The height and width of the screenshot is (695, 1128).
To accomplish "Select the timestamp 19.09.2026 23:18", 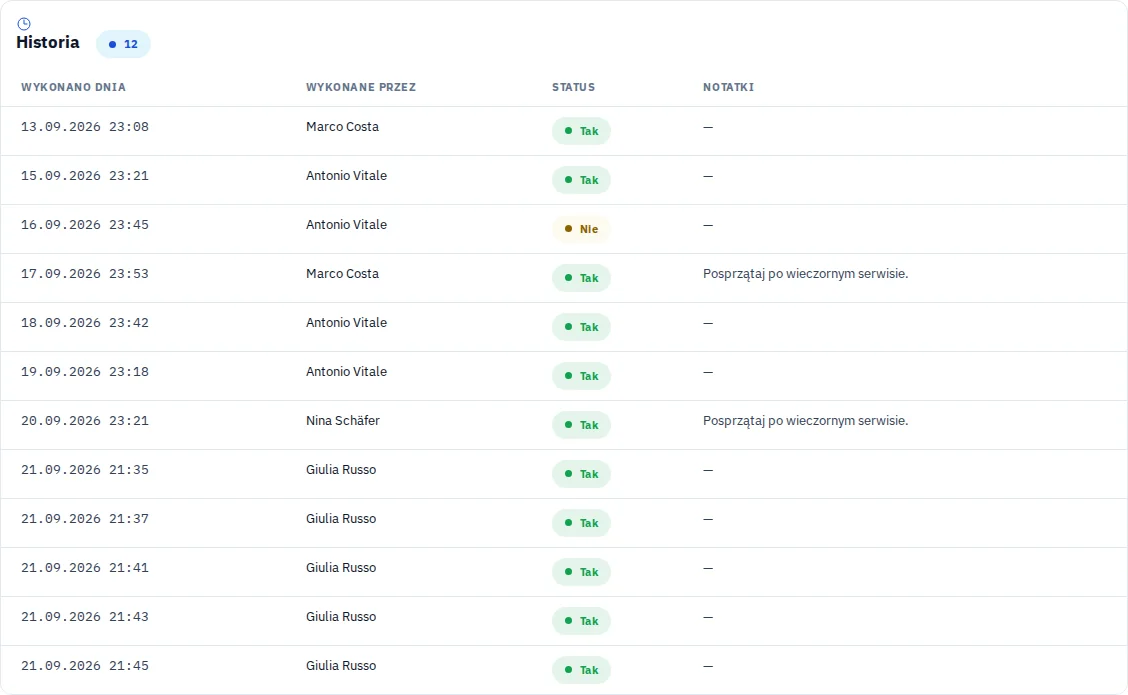I will pos(85,371).
